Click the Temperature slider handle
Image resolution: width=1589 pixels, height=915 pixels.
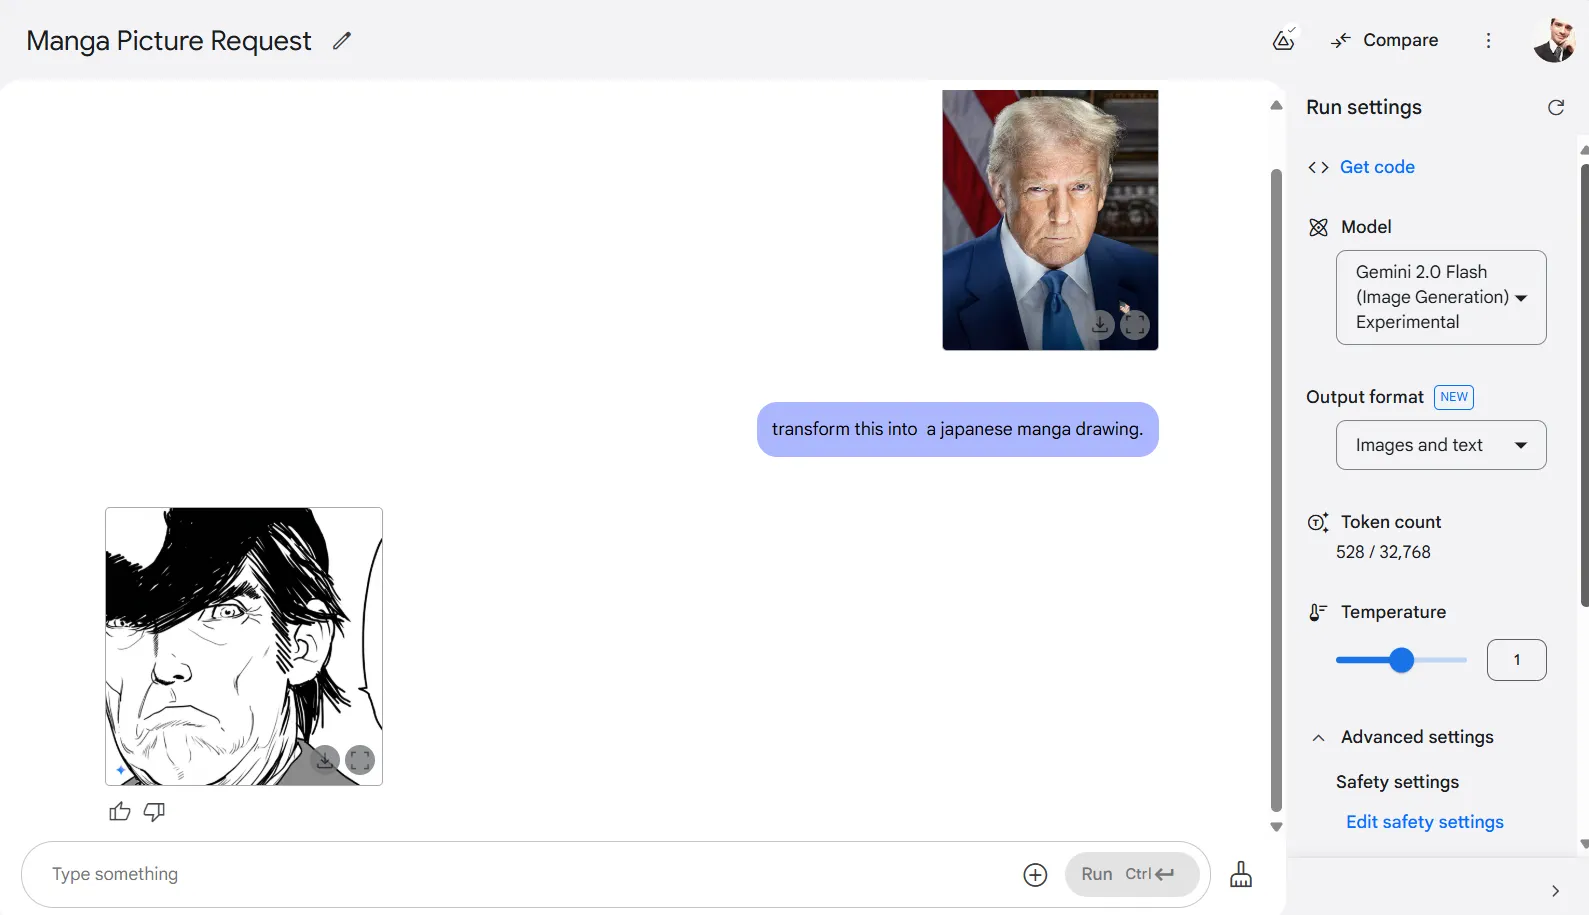[x=1401, y=660]
